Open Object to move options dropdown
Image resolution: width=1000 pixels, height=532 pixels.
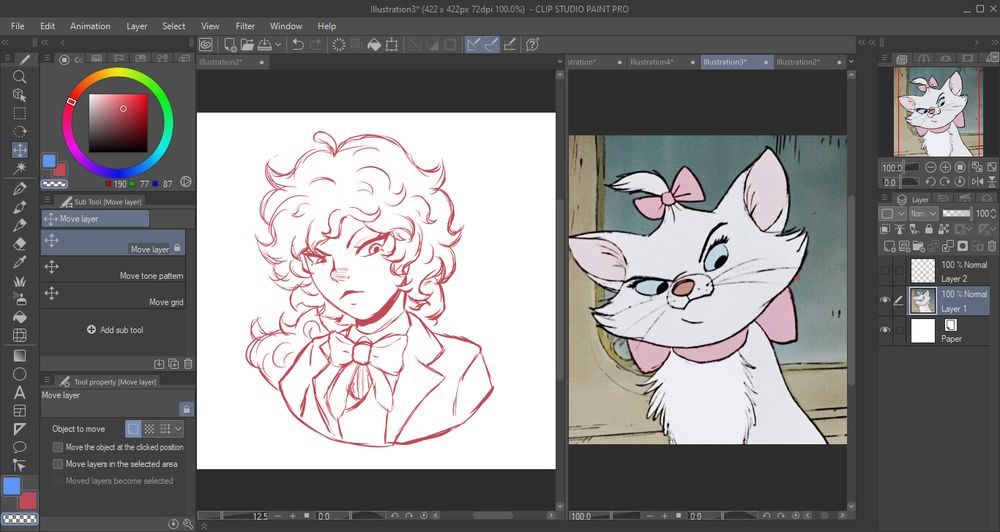click(178, 429)
